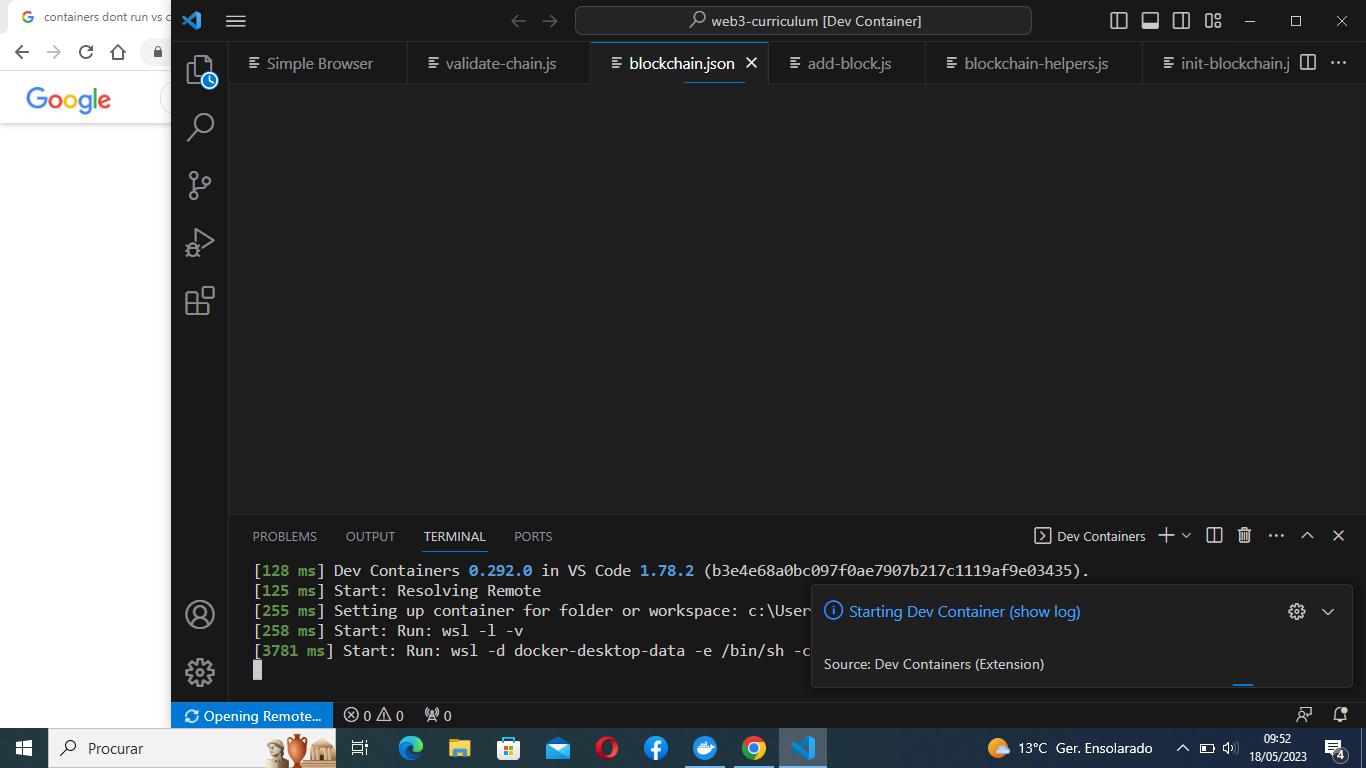Open the Search view in the activity bar
The image size is (1366, 768).
(x=199, y=127)
